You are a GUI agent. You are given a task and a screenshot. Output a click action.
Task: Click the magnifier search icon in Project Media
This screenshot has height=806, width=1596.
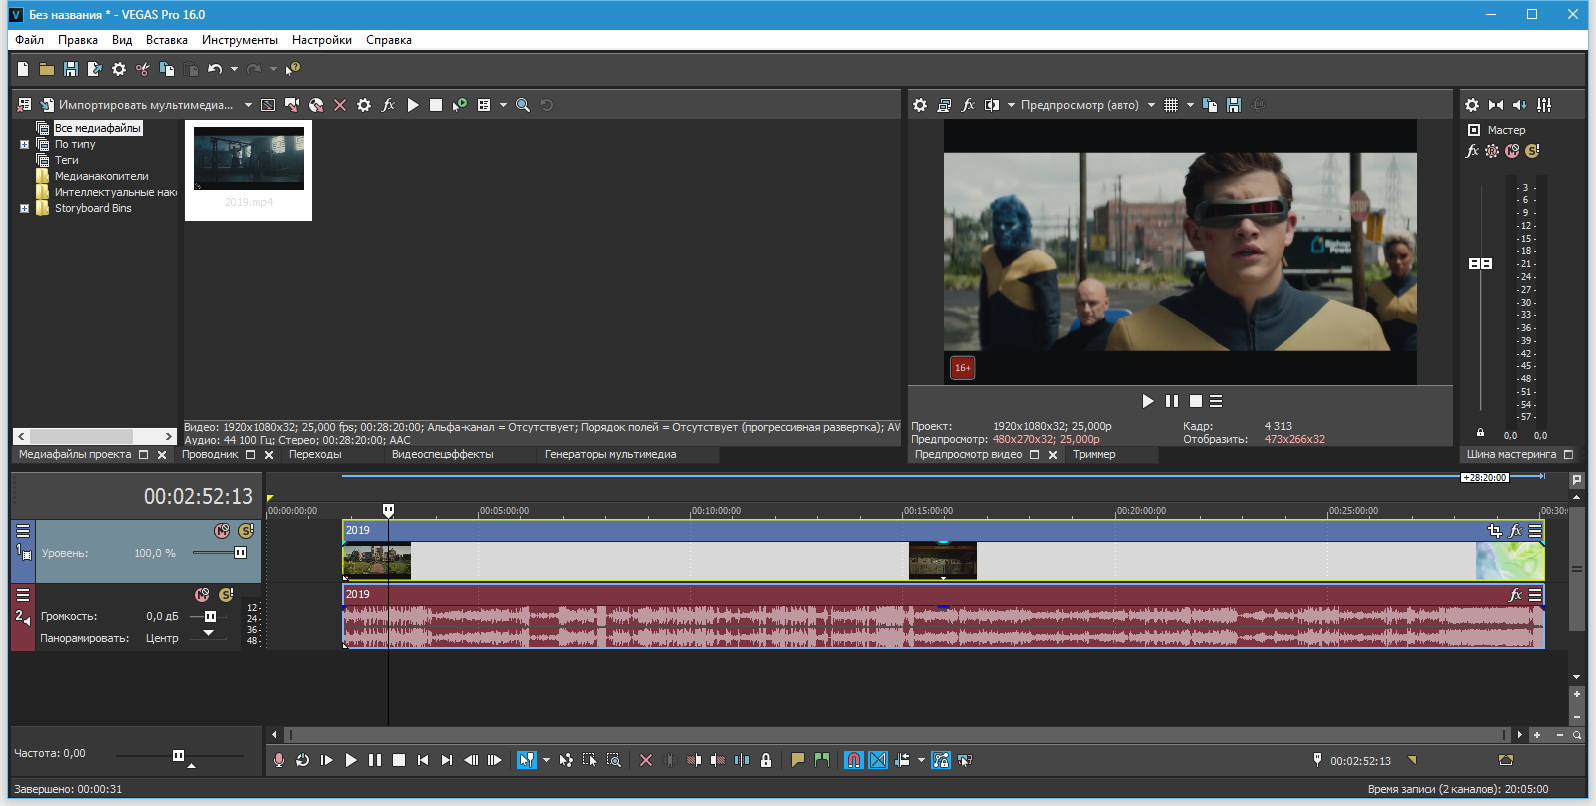pyautogui.click(x=522, y=105)
